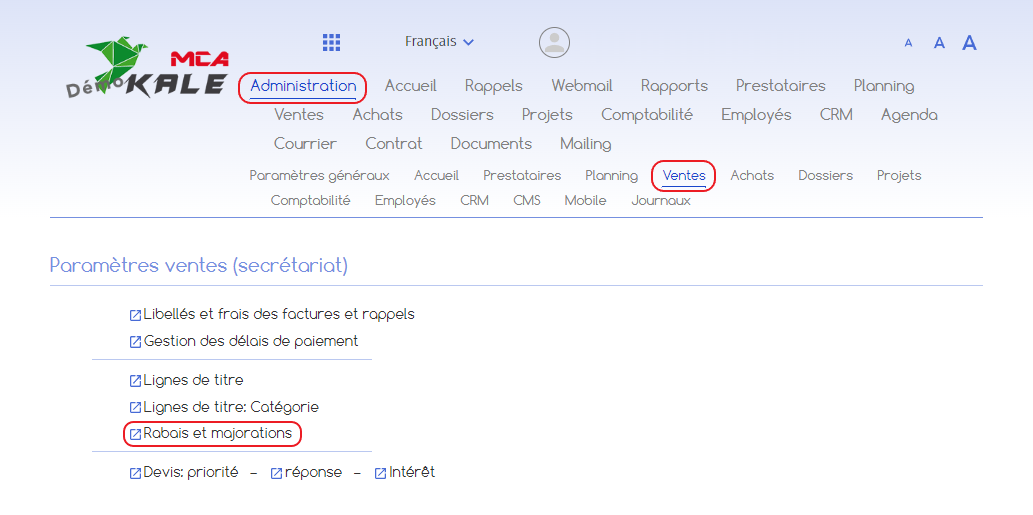Open Libellés et frais des factures et rappels
The width and height of the screenshot is (1033, 515).
coord(279,315)
